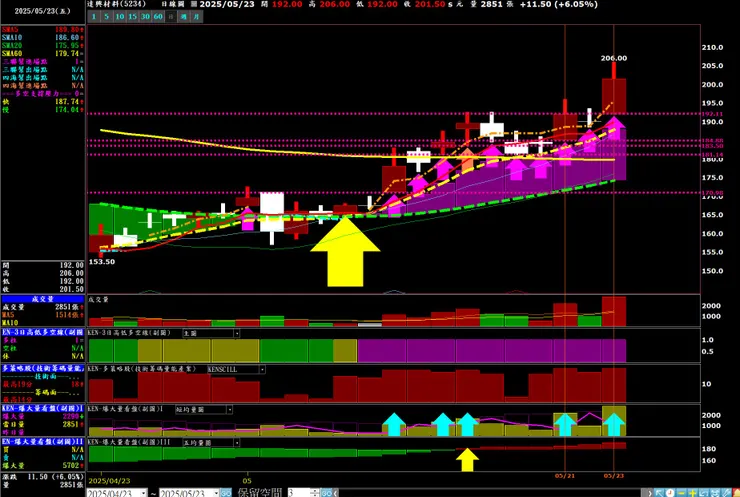Switch chart to 15-minute interval

[133, 17]
